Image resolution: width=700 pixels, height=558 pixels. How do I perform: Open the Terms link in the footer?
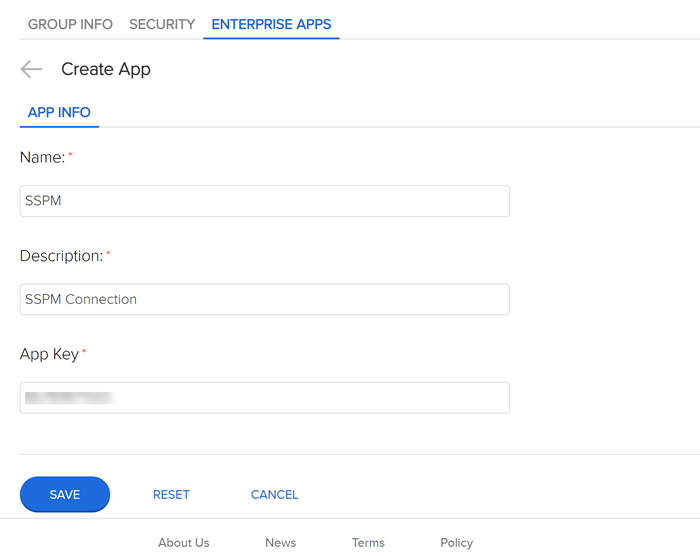(x=368, y=542)
